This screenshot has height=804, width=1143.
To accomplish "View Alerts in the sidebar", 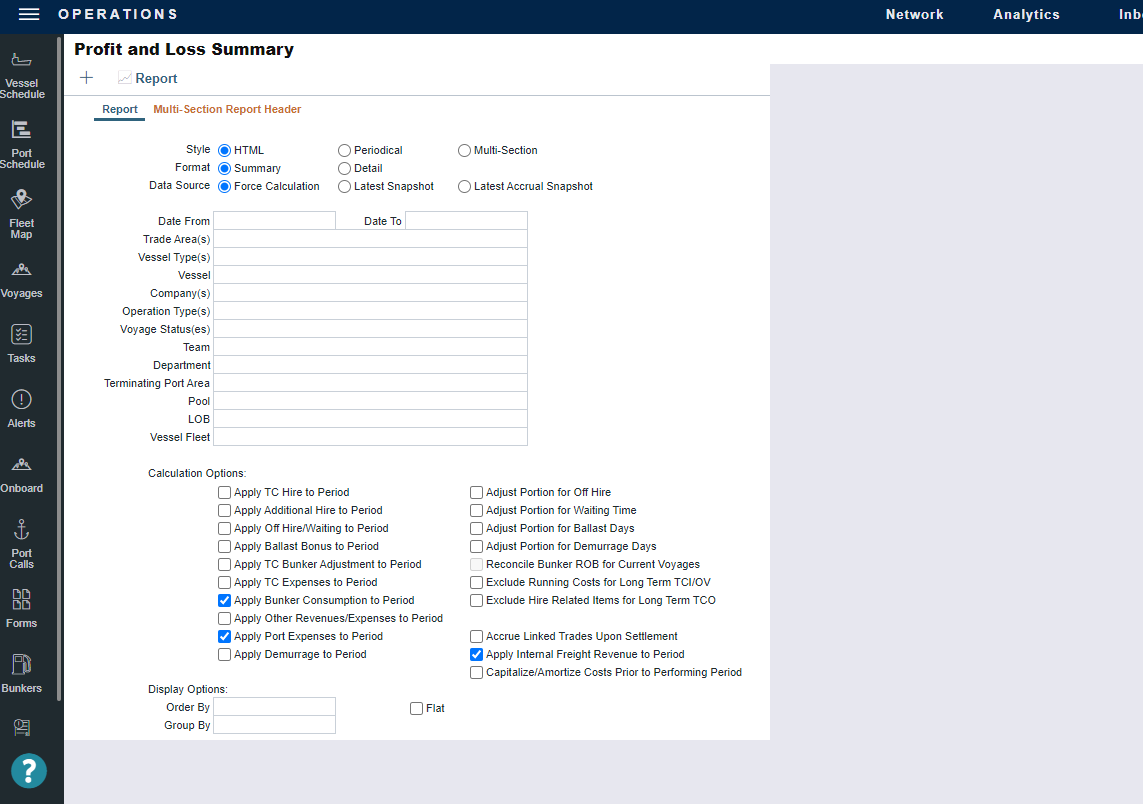I will [22, 408].
